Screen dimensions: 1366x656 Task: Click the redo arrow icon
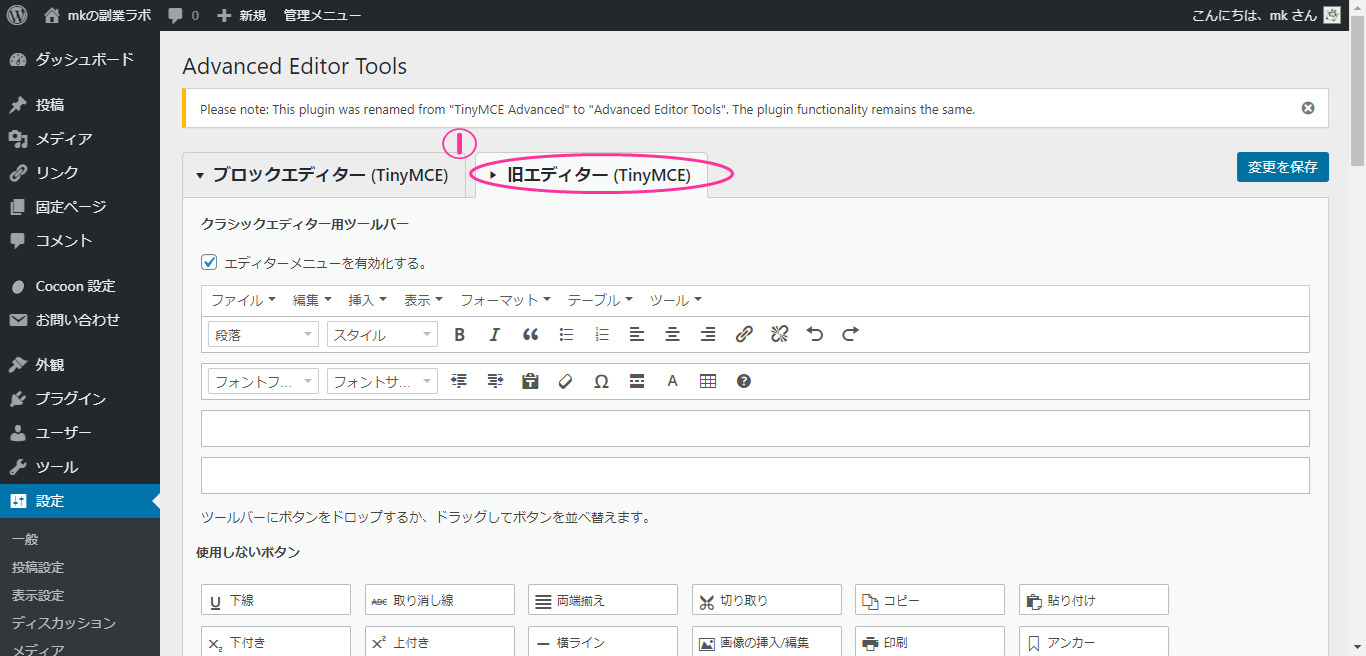(851, 335)
